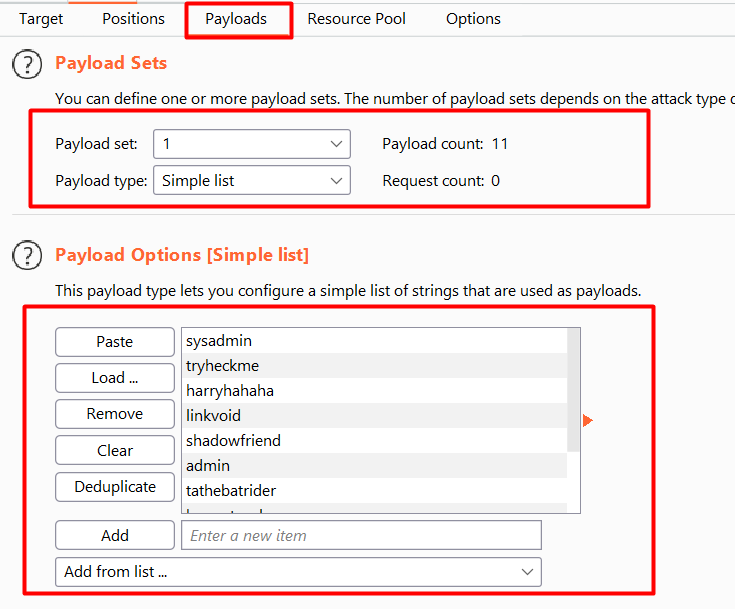Click the Paste button

tap(115, 342)
